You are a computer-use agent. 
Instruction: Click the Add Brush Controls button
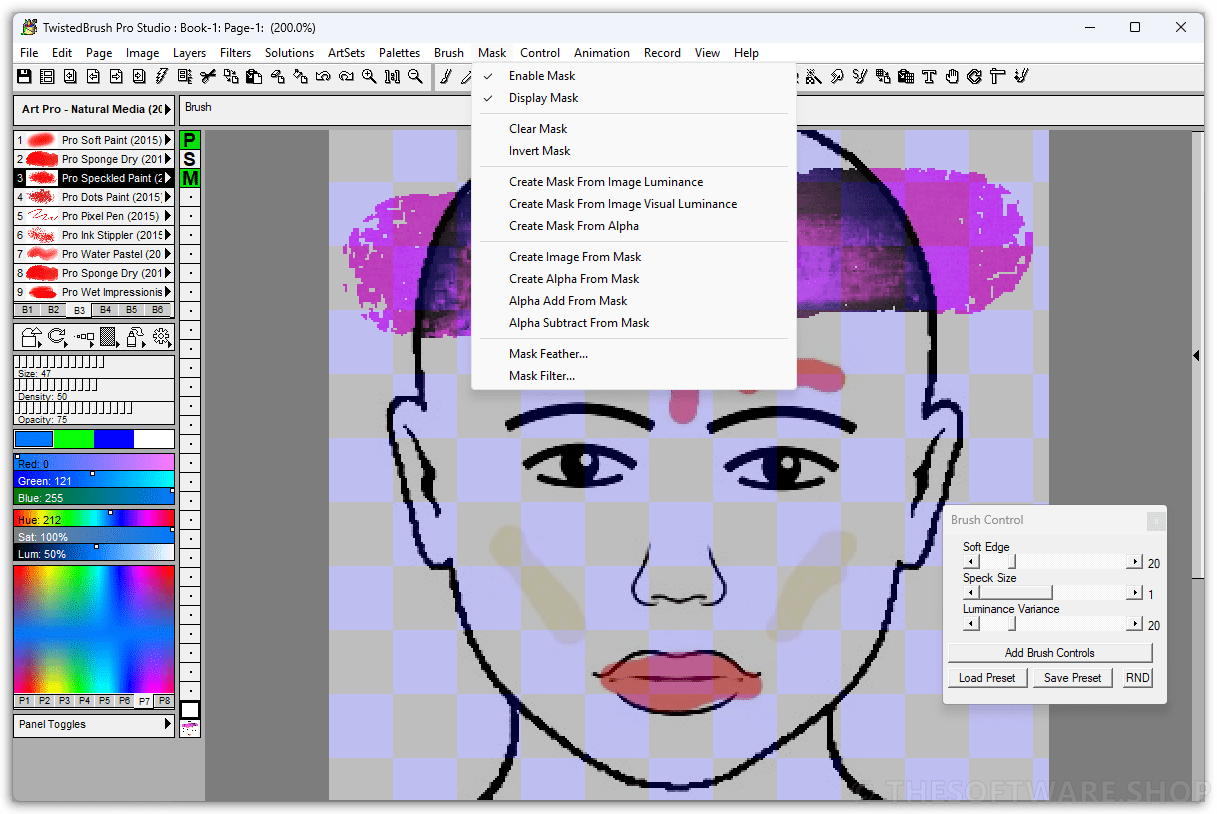coord(1050,653)
